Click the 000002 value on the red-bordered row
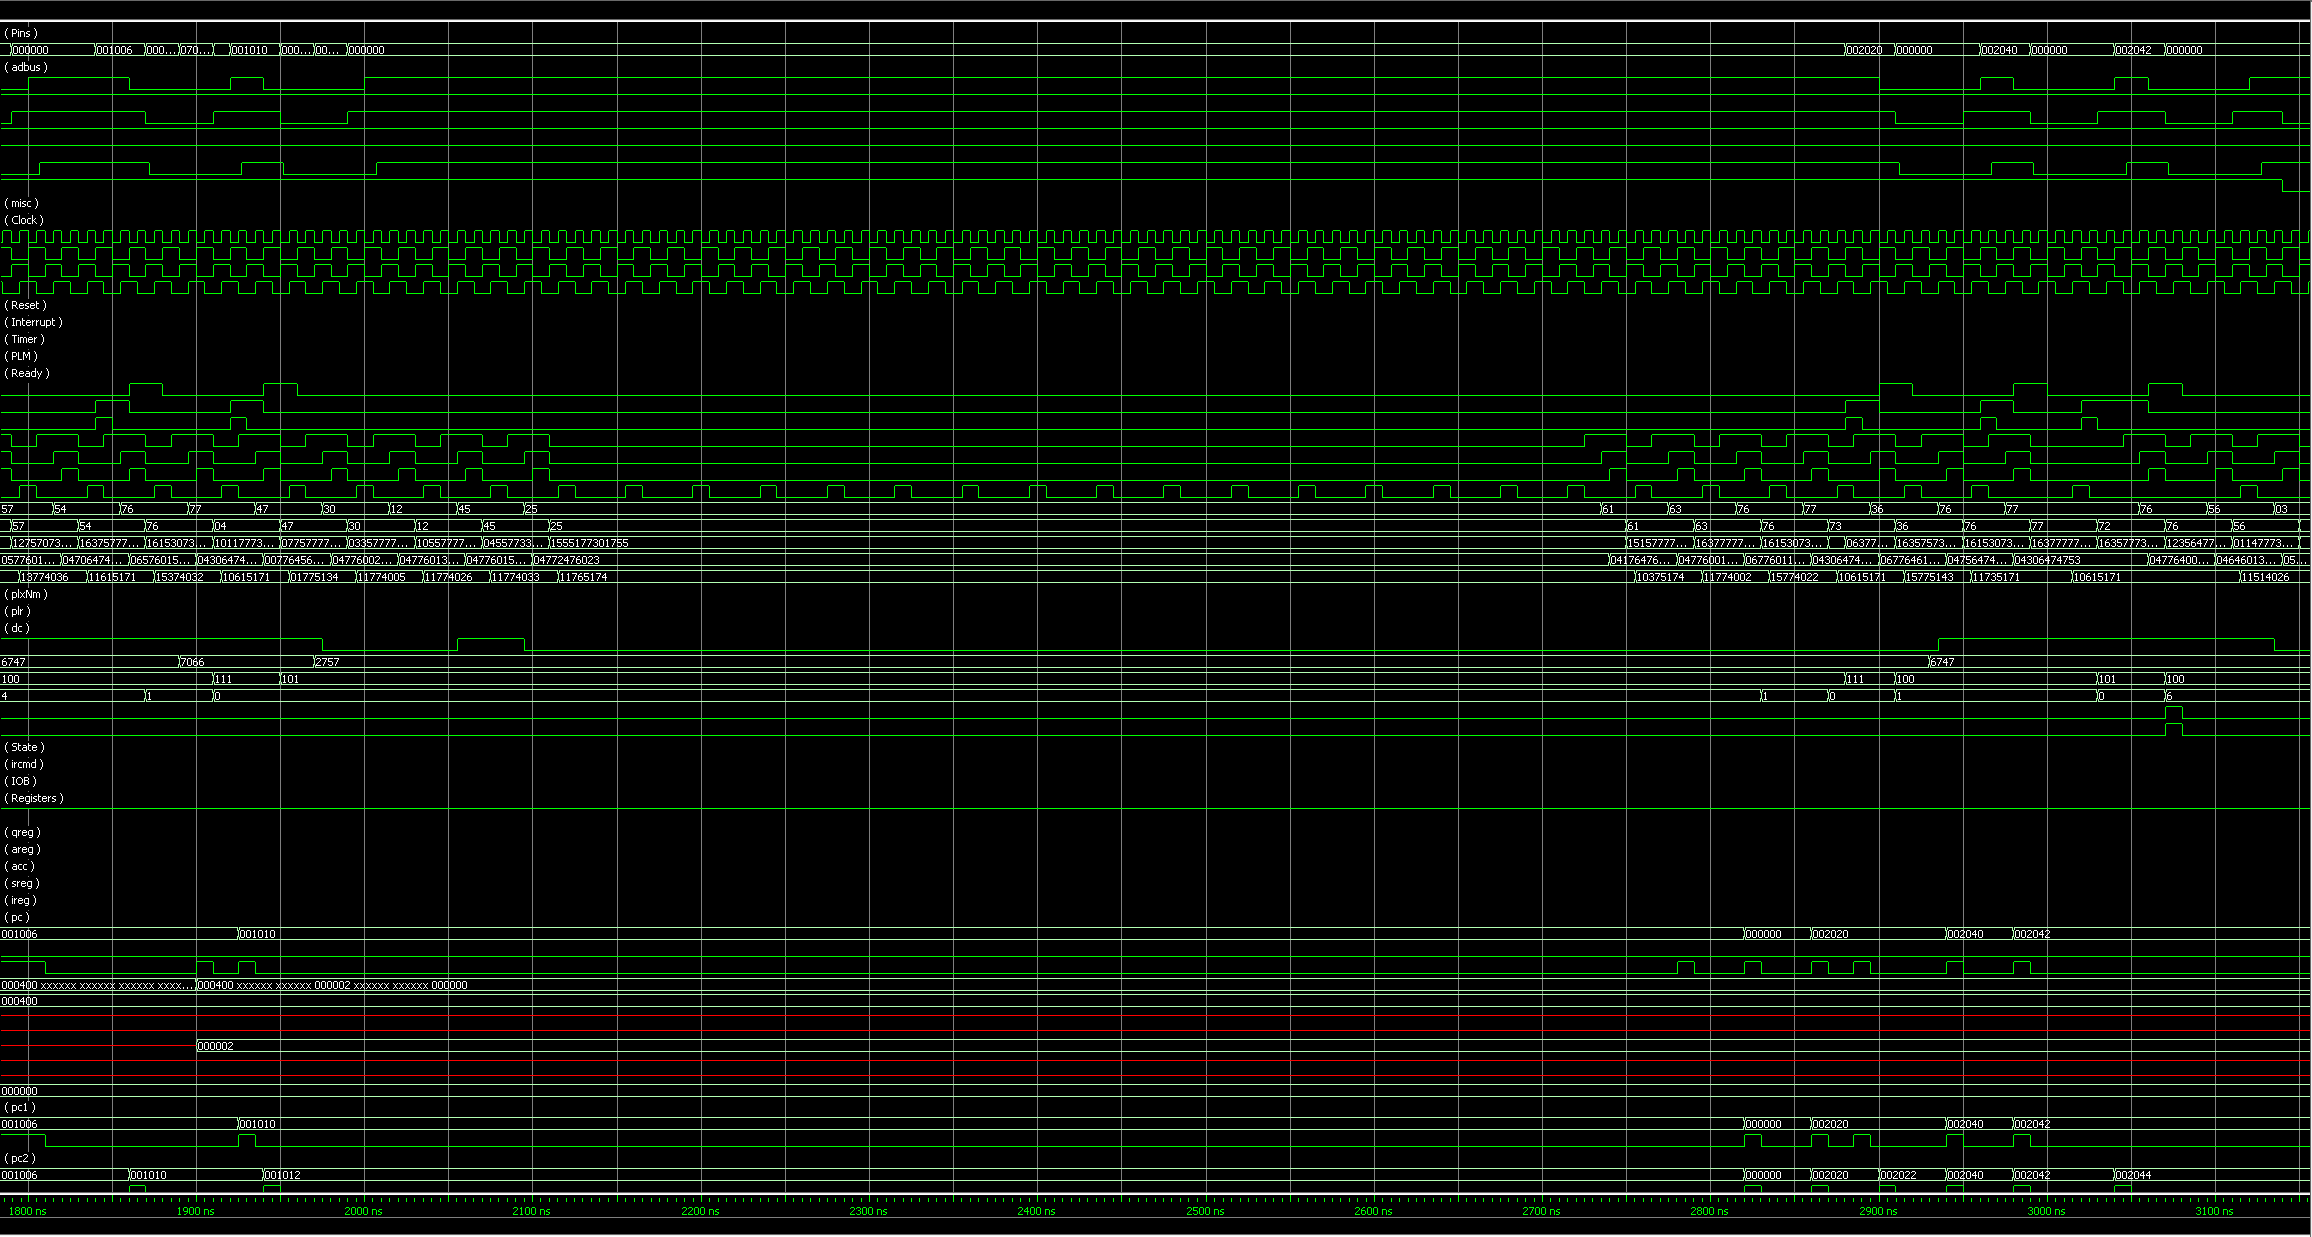This screenshot has height=1237, width=2312. coord(215,1046)
